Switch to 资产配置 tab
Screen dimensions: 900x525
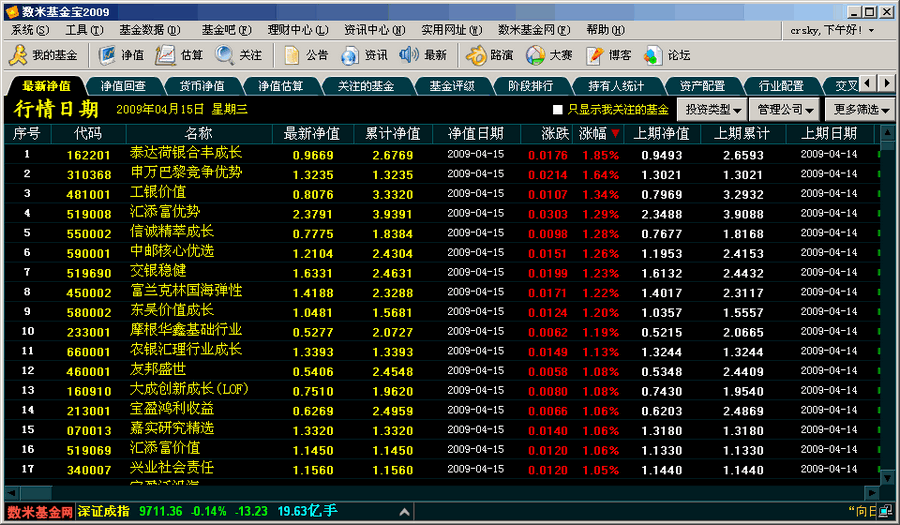[x=703, y=86]
